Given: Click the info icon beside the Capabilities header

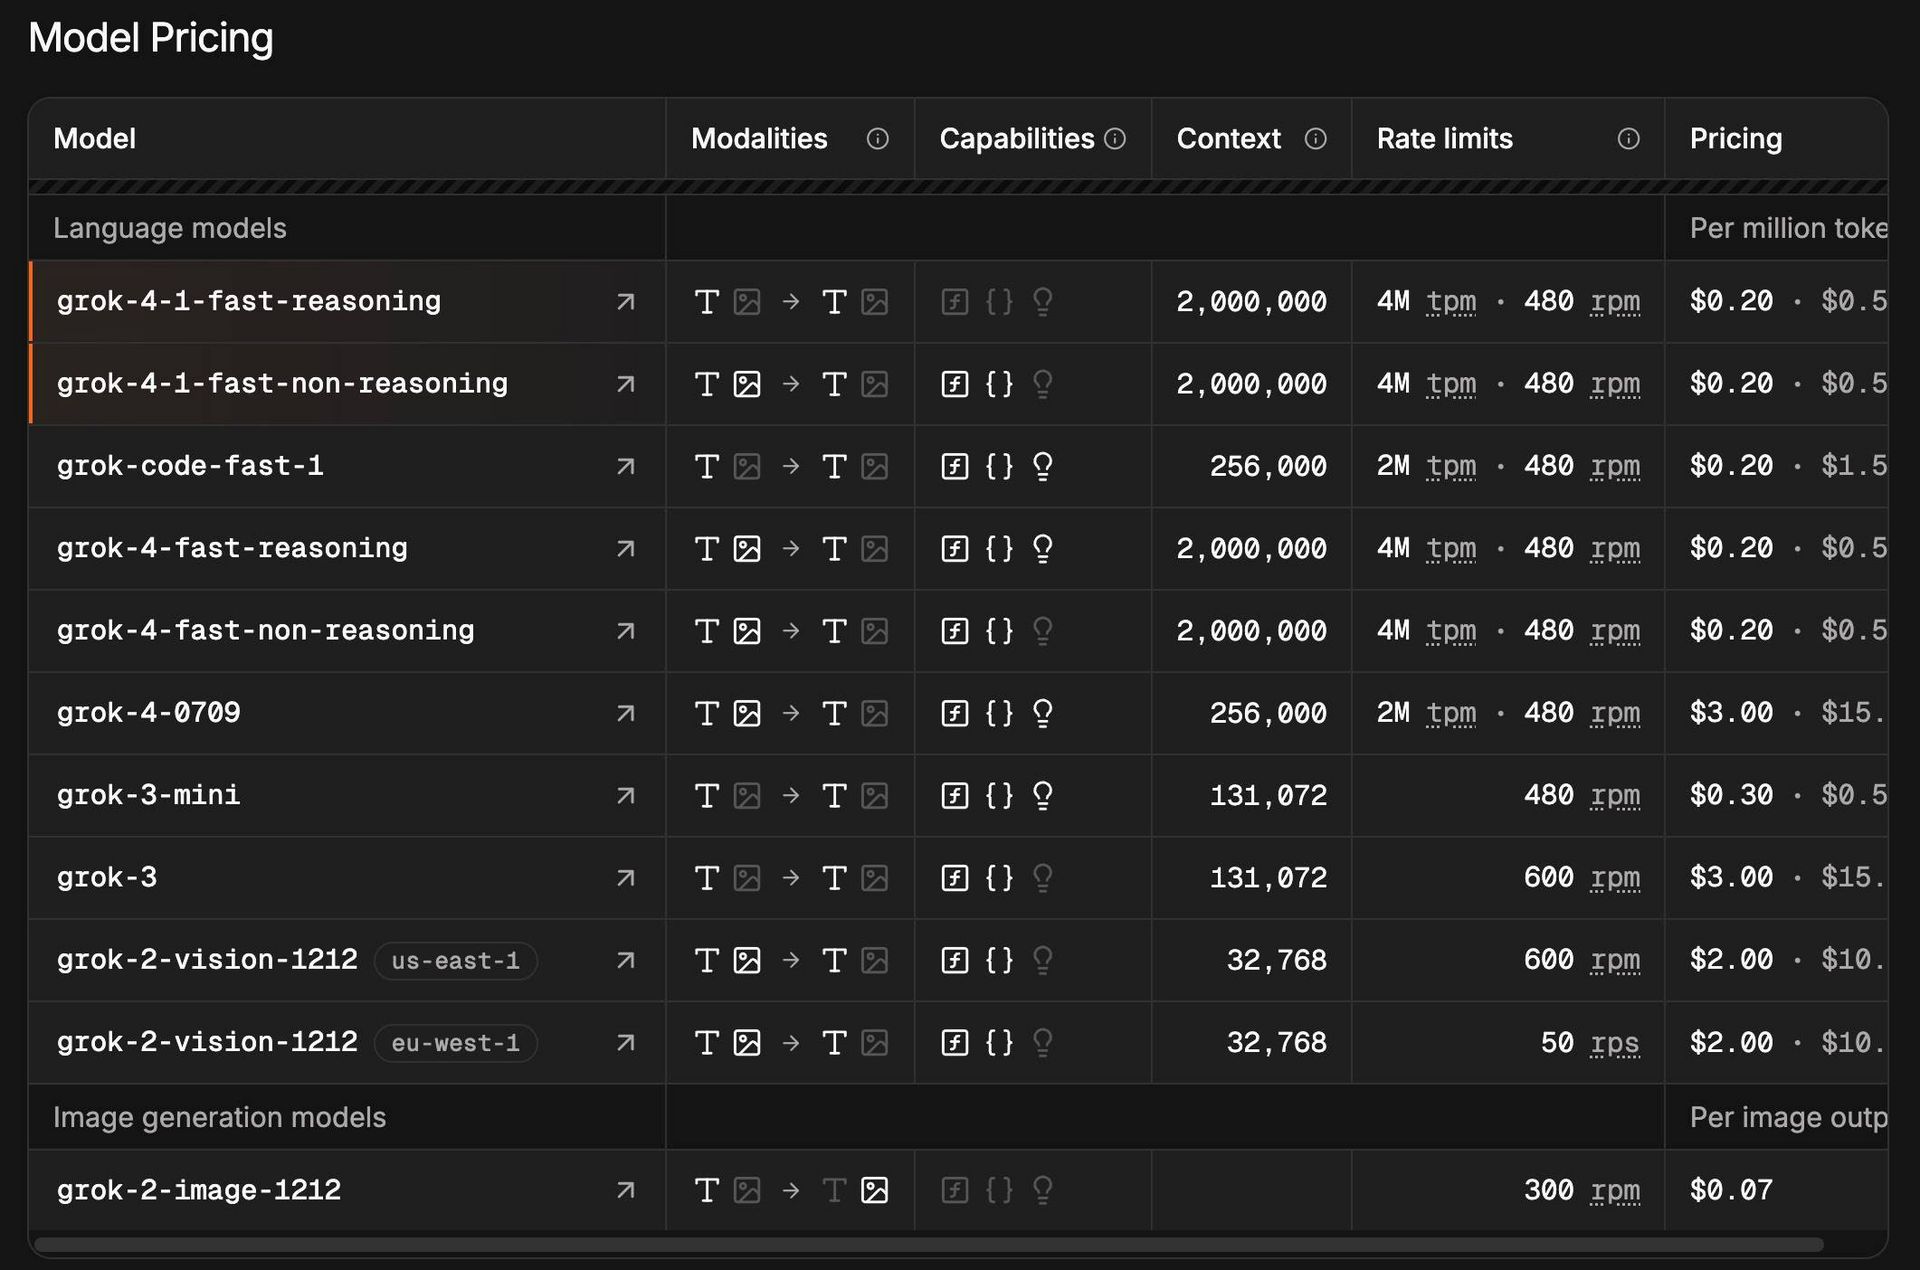Looking at the screenshot, I should coord(1115,139).
